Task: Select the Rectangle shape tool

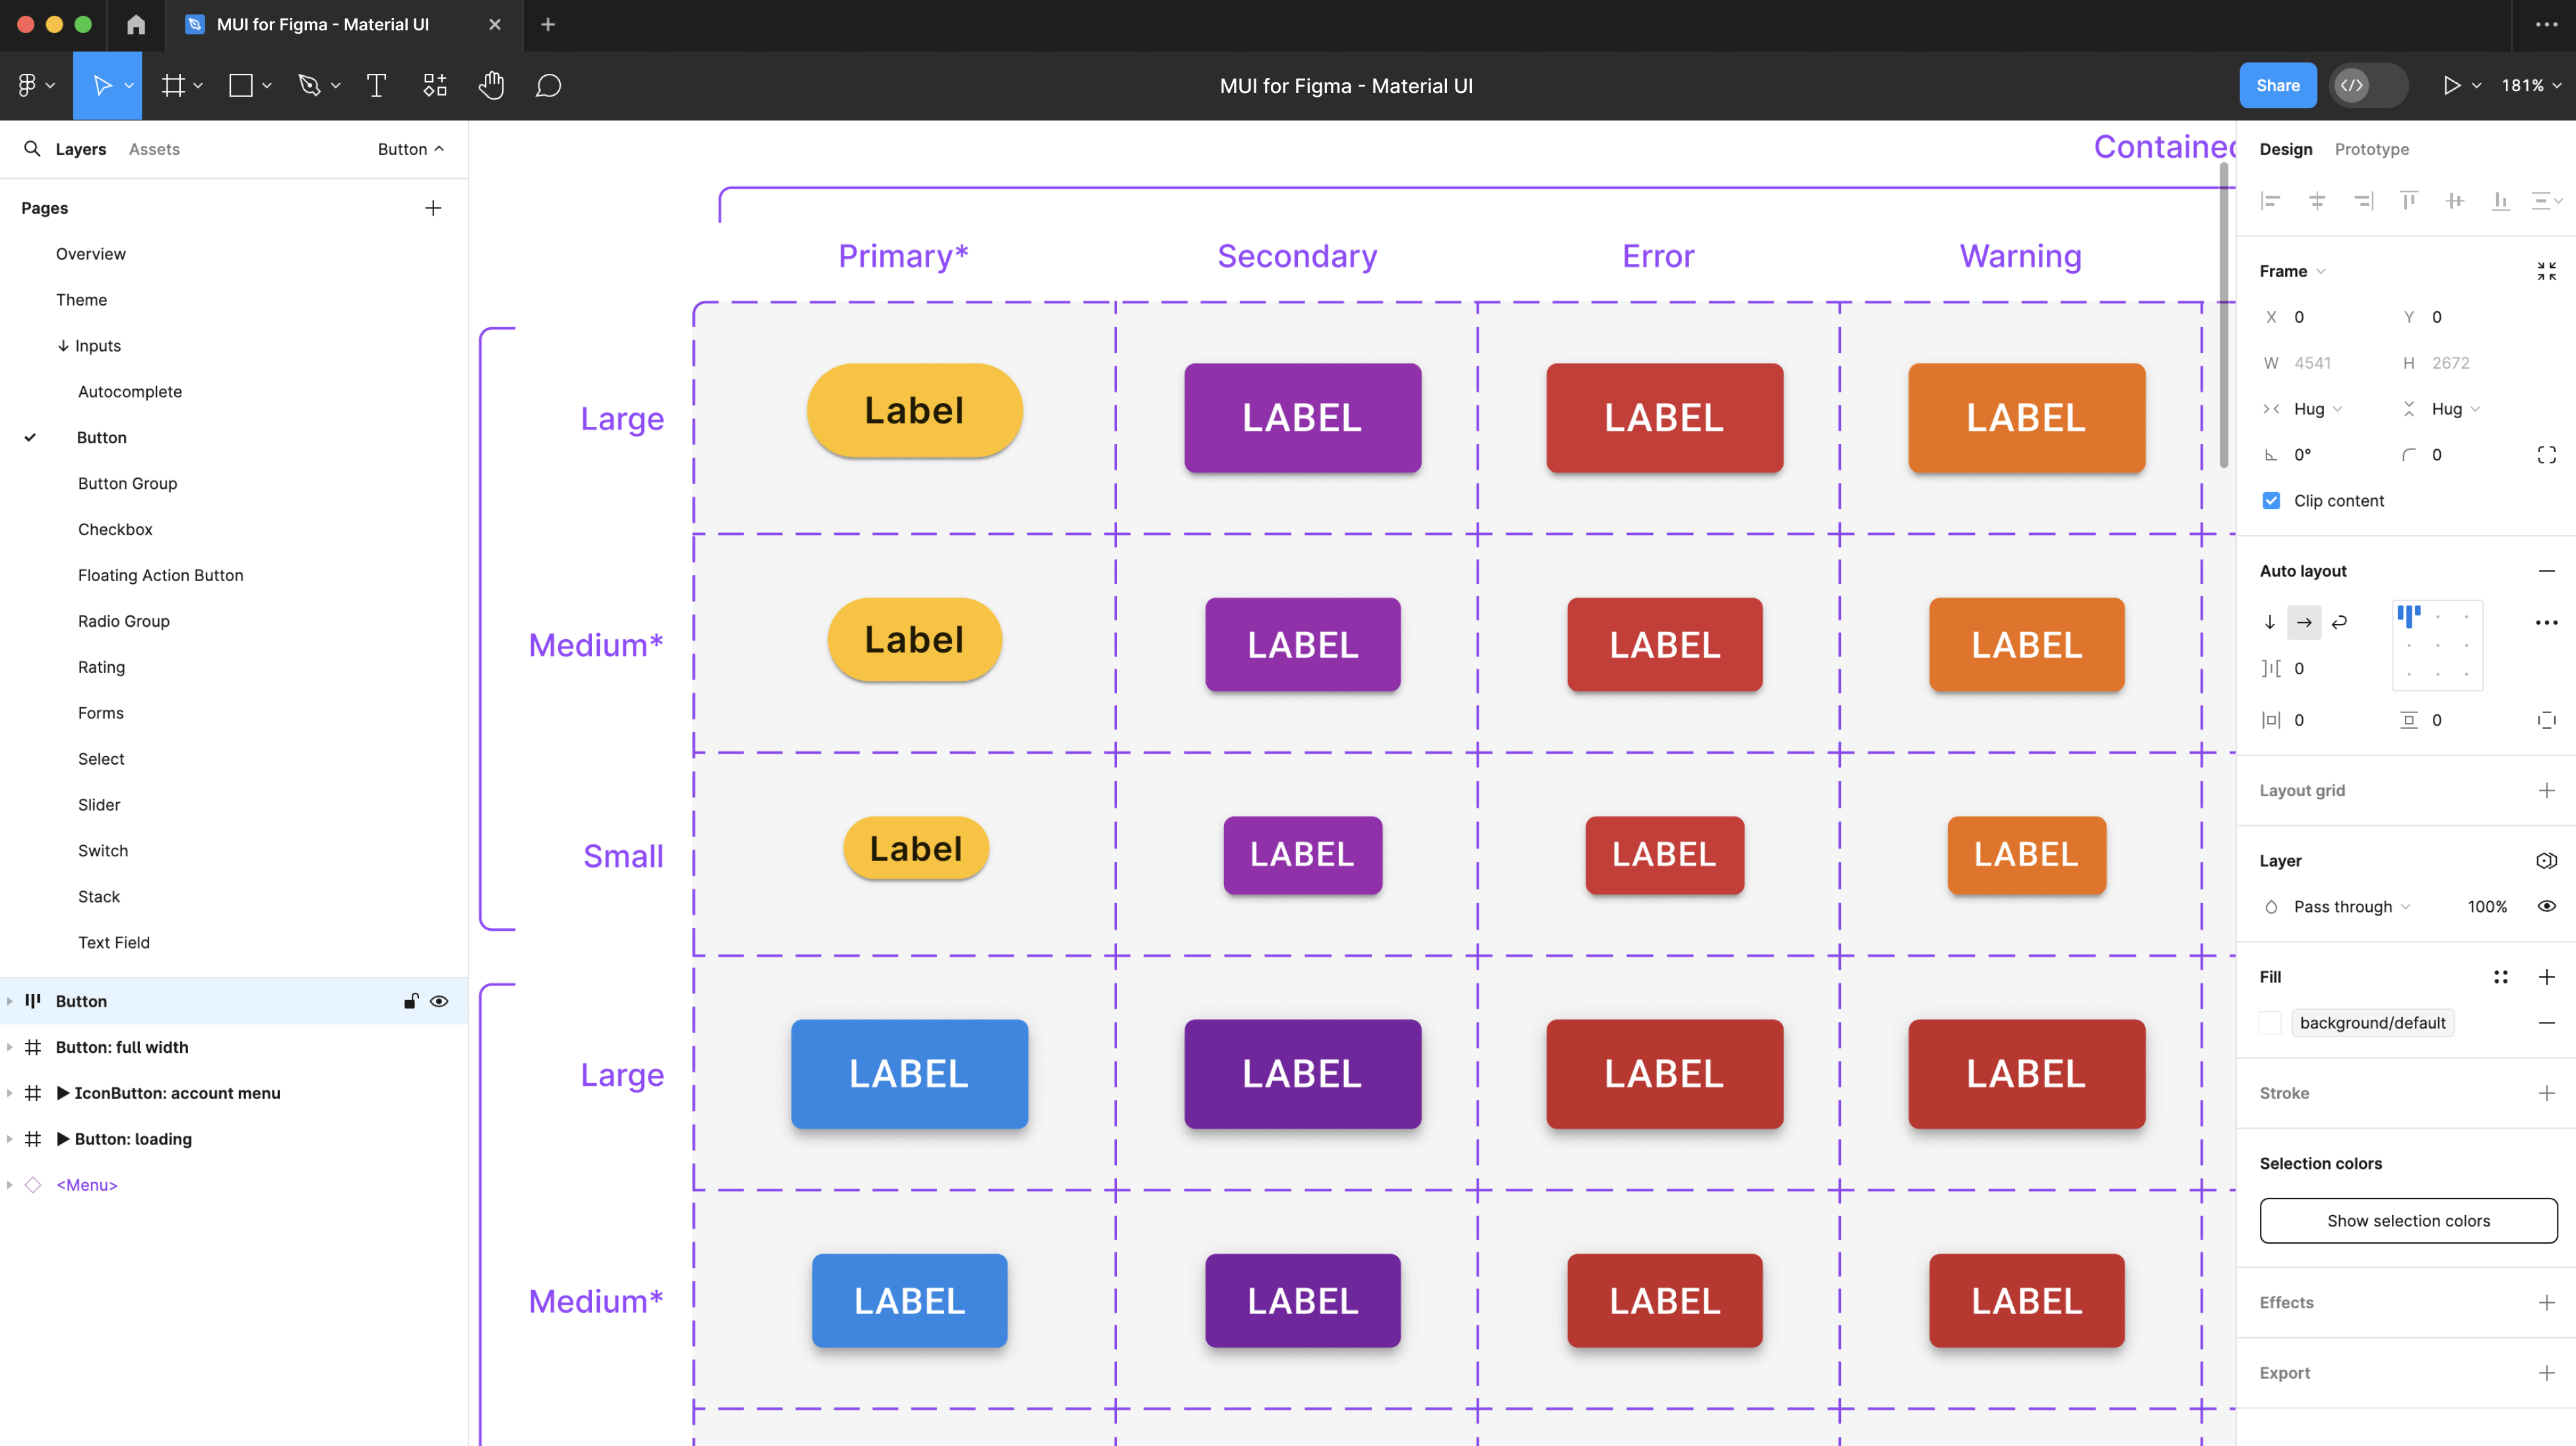Action: (x=241, y=85)
